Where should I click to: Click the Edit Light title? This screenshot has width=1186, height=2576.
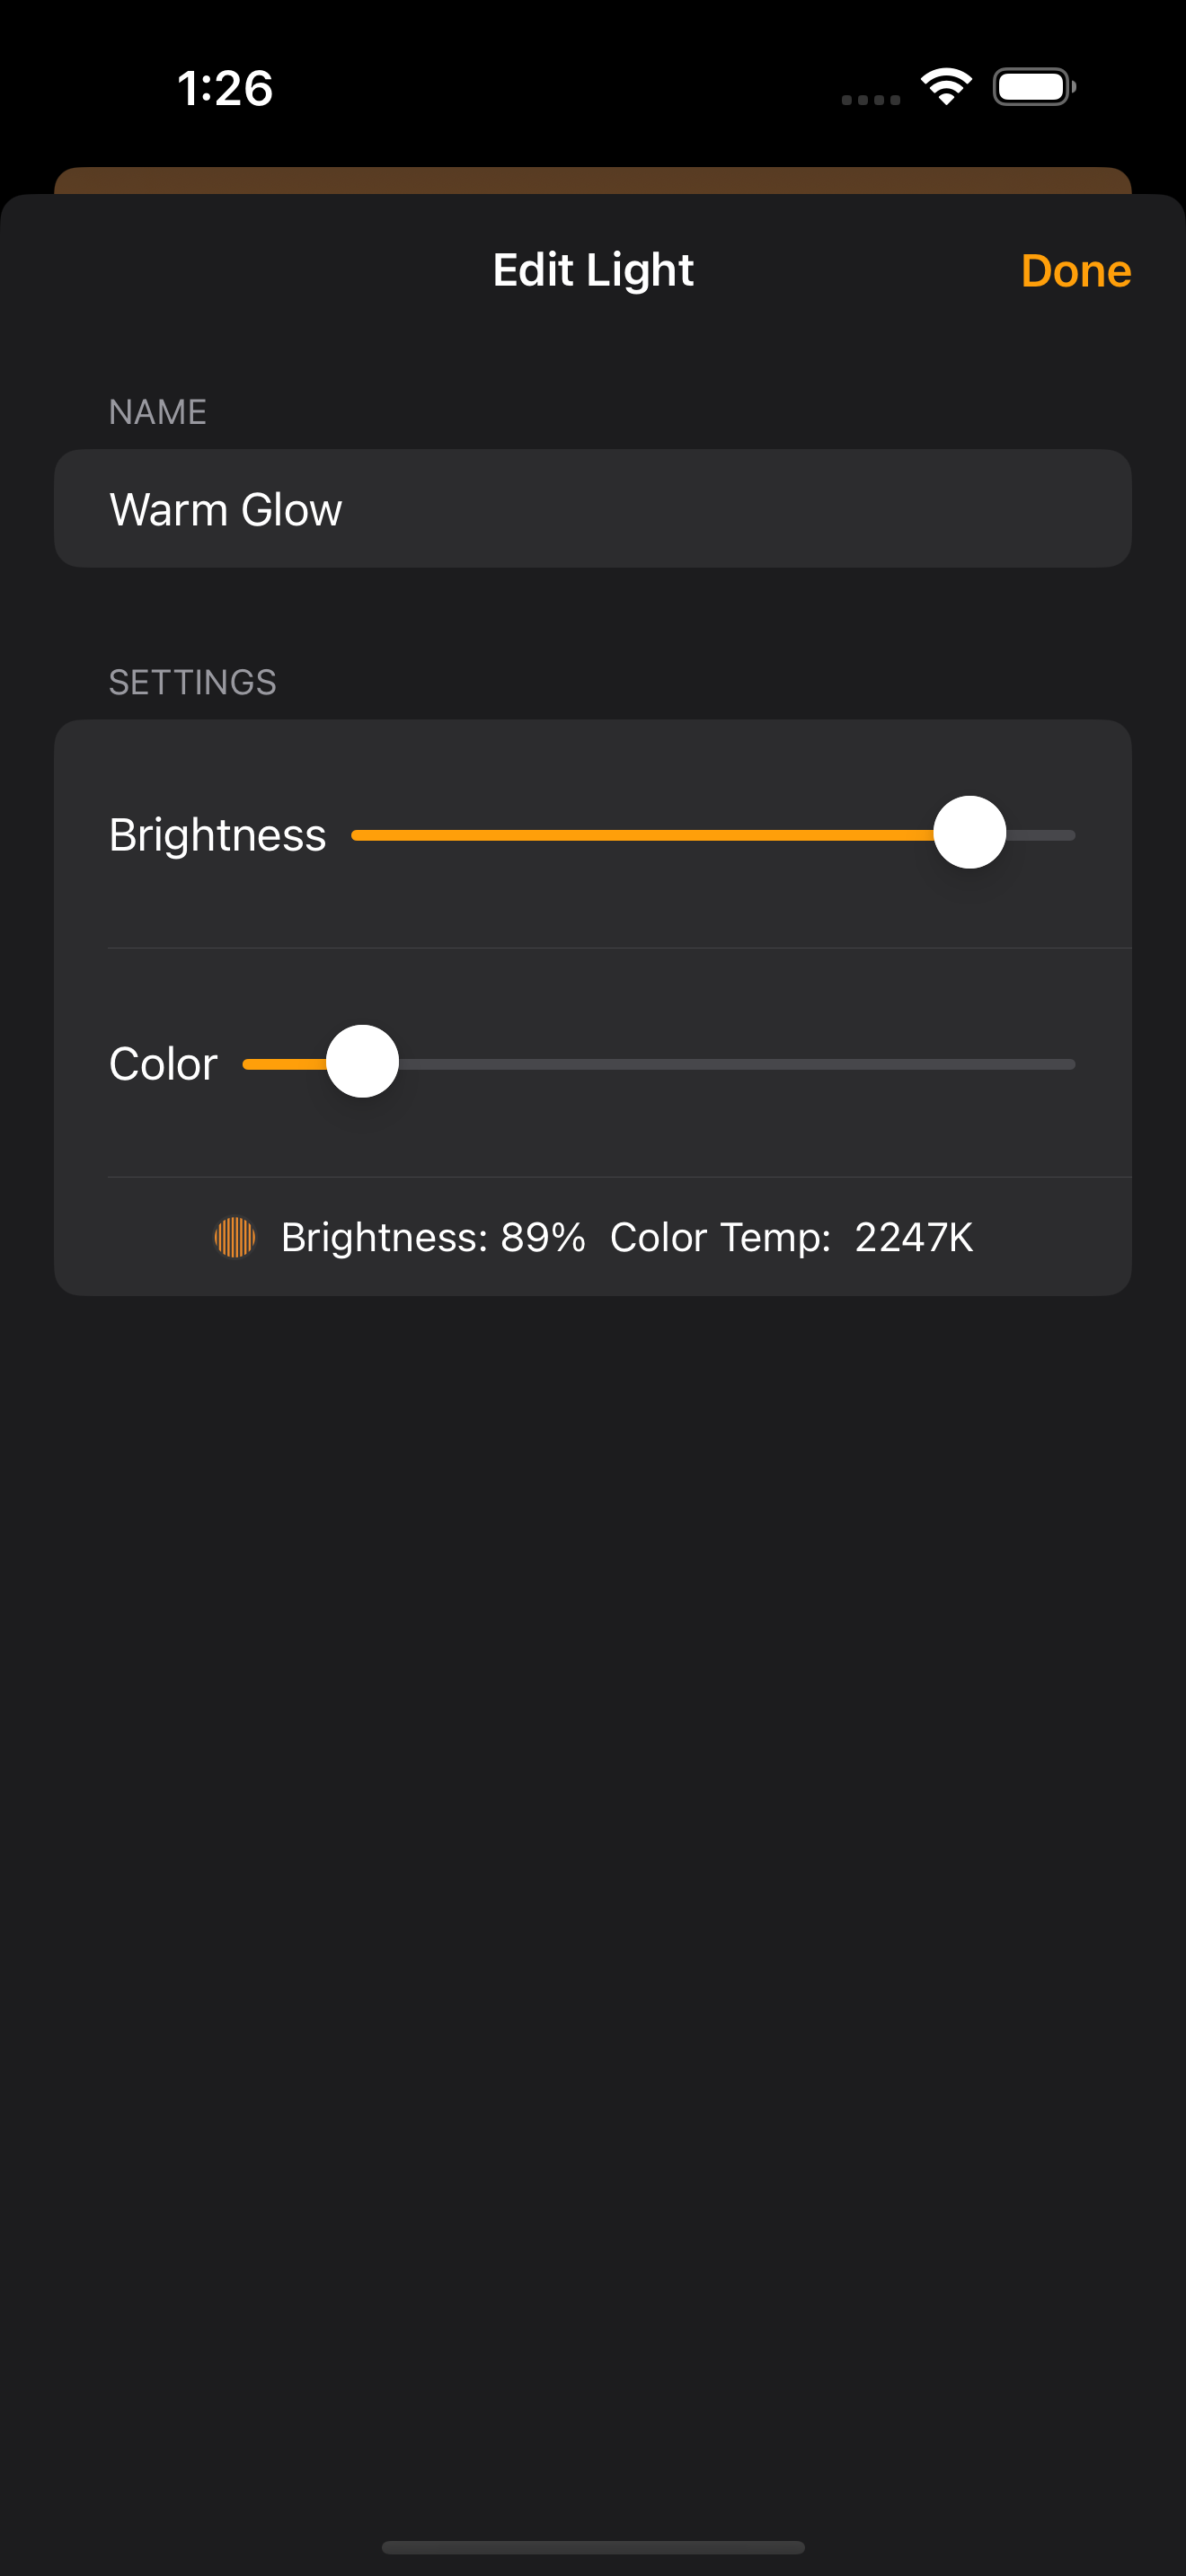(593, 270)
